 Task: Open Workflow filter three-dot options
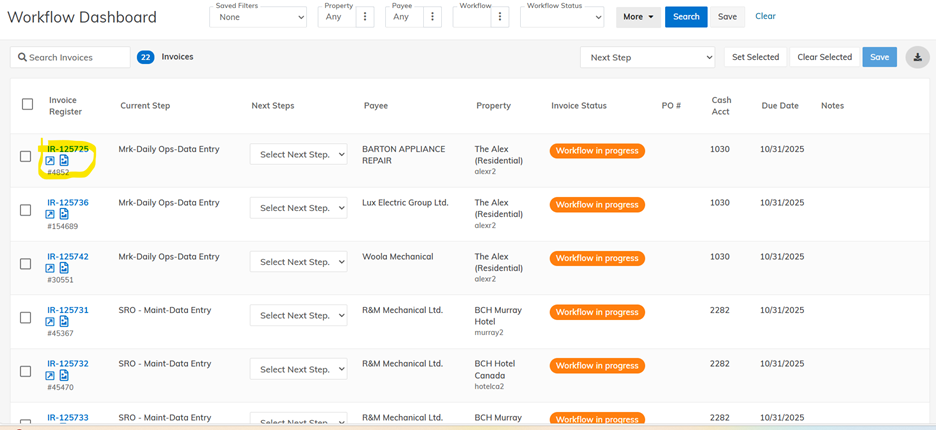tap(500, 17)
